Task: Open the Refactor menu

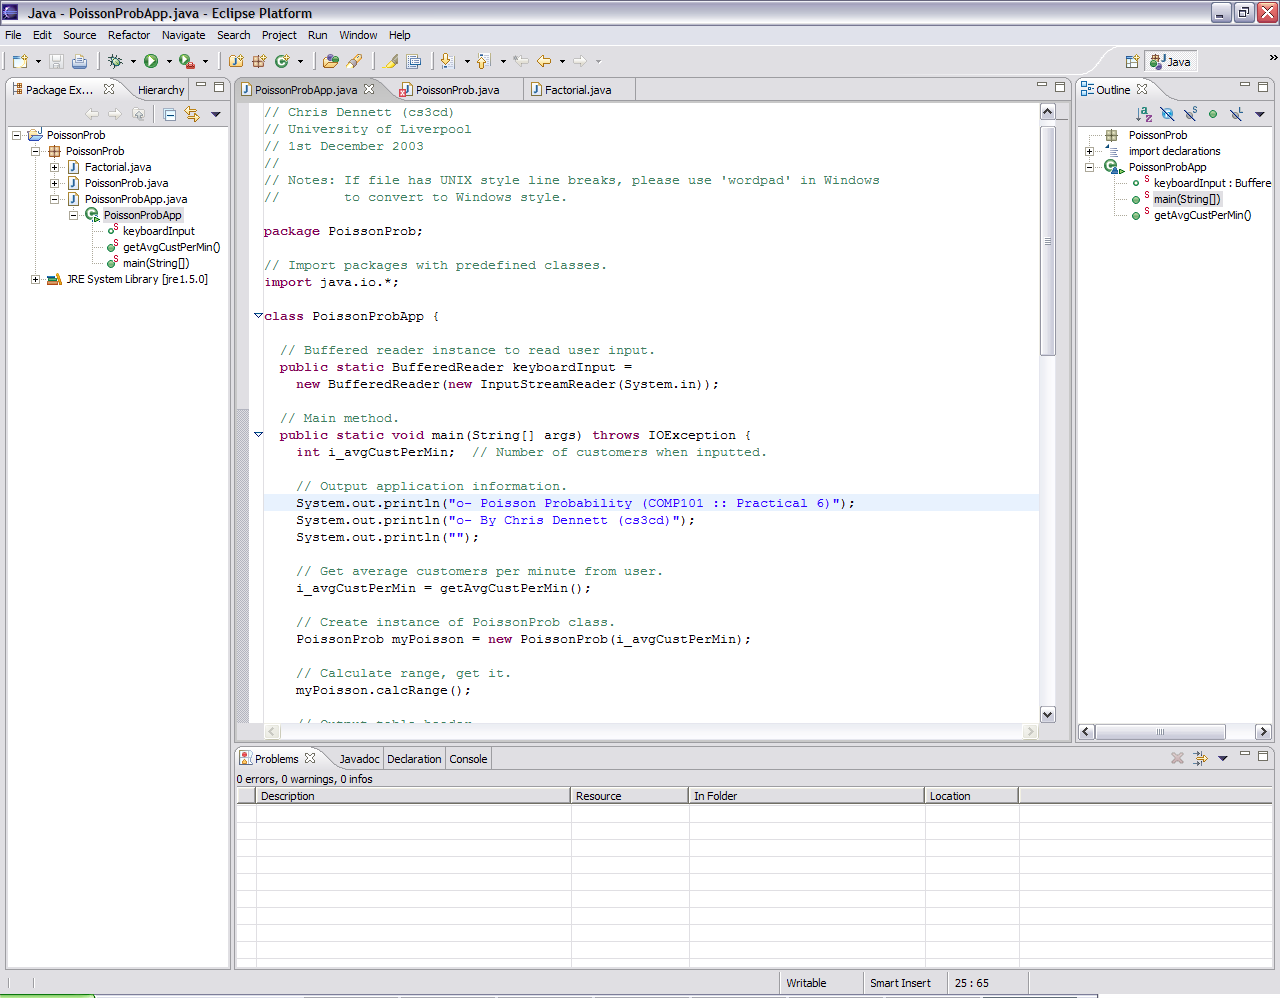Action: point(129,35)
